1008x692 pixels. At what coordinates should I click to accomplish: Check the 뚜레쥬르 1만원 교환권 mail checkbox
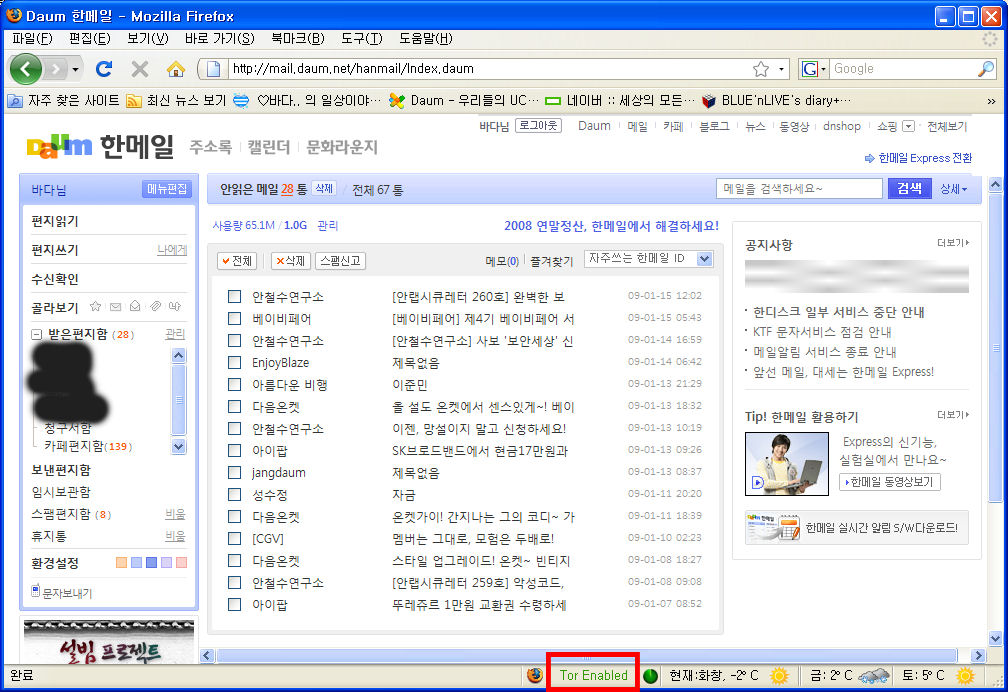point(235,605)
